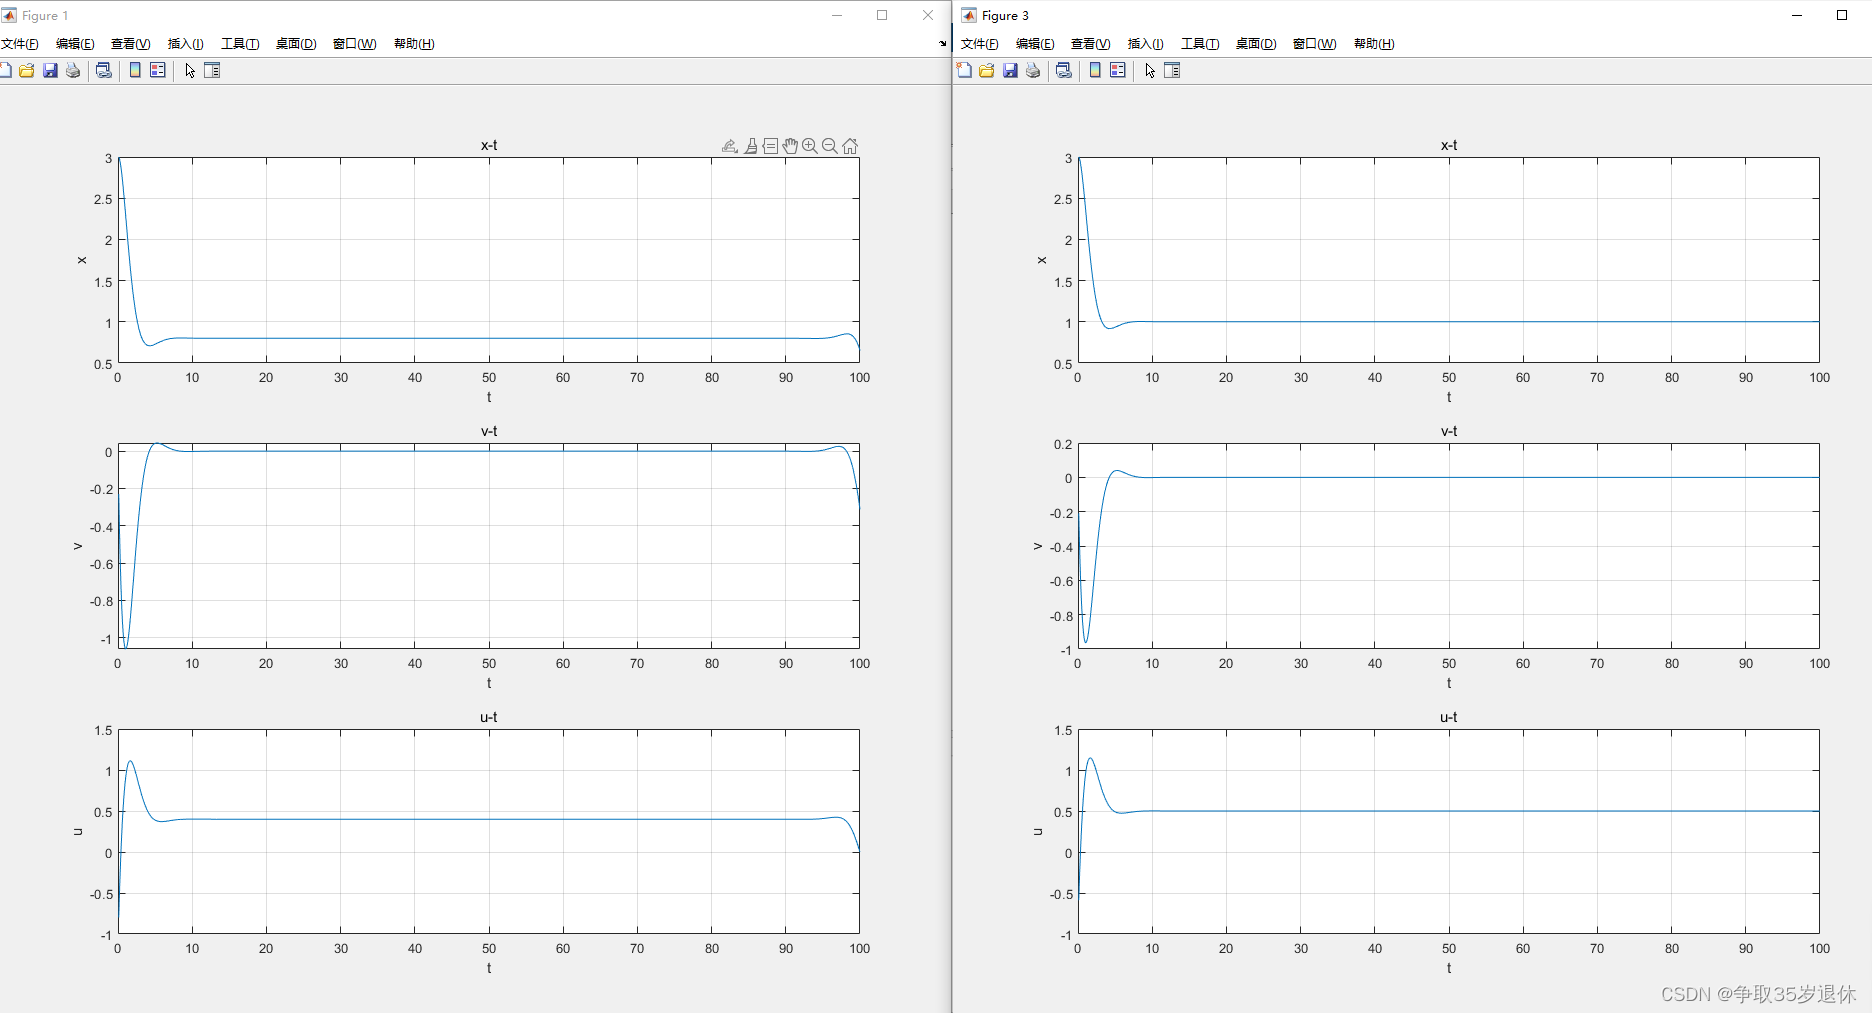
Task: Click inside the x-t axes in Figure 3
Action: pos(1449,260)
